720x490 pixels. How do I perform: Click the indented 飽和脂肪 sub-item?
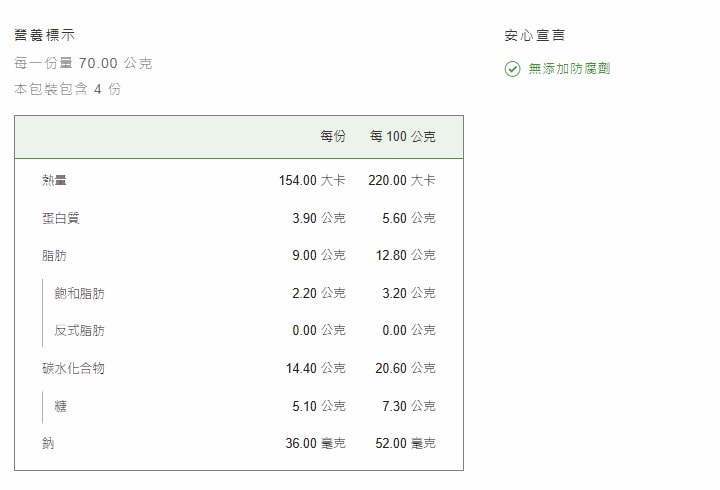(x=79, y=294)
